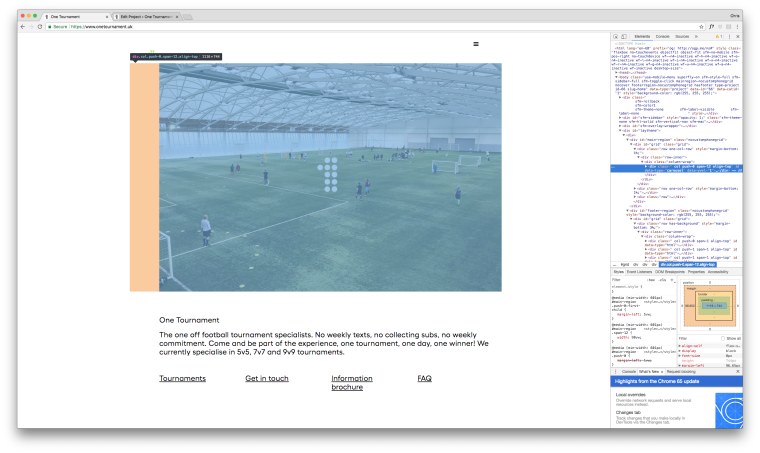Close the bottom drawer panel

point(738,371)
